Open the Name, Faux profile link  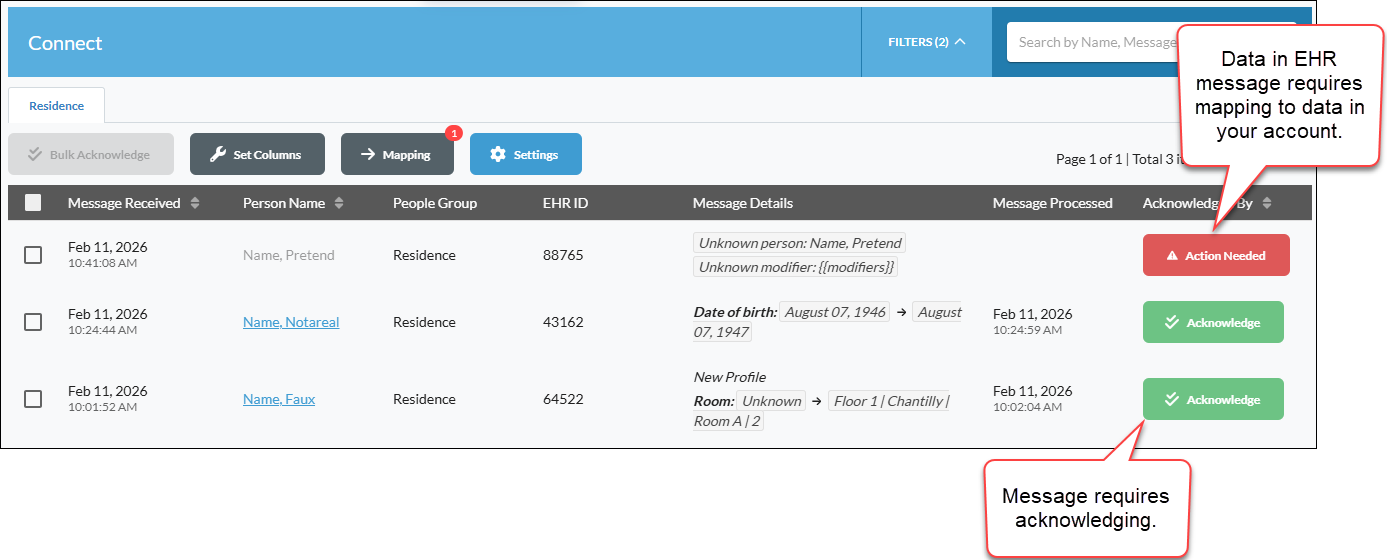(279, 399)
